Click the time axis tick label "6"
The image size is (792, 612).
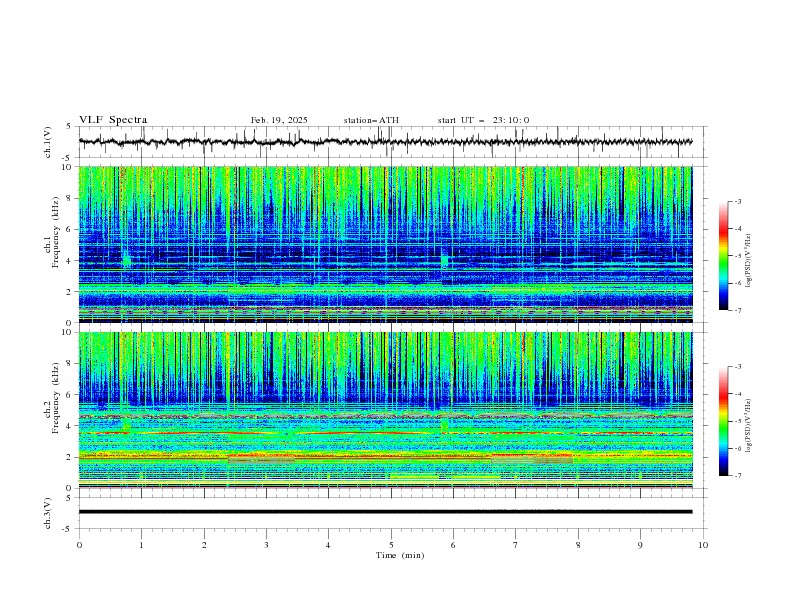coord(453,545)
